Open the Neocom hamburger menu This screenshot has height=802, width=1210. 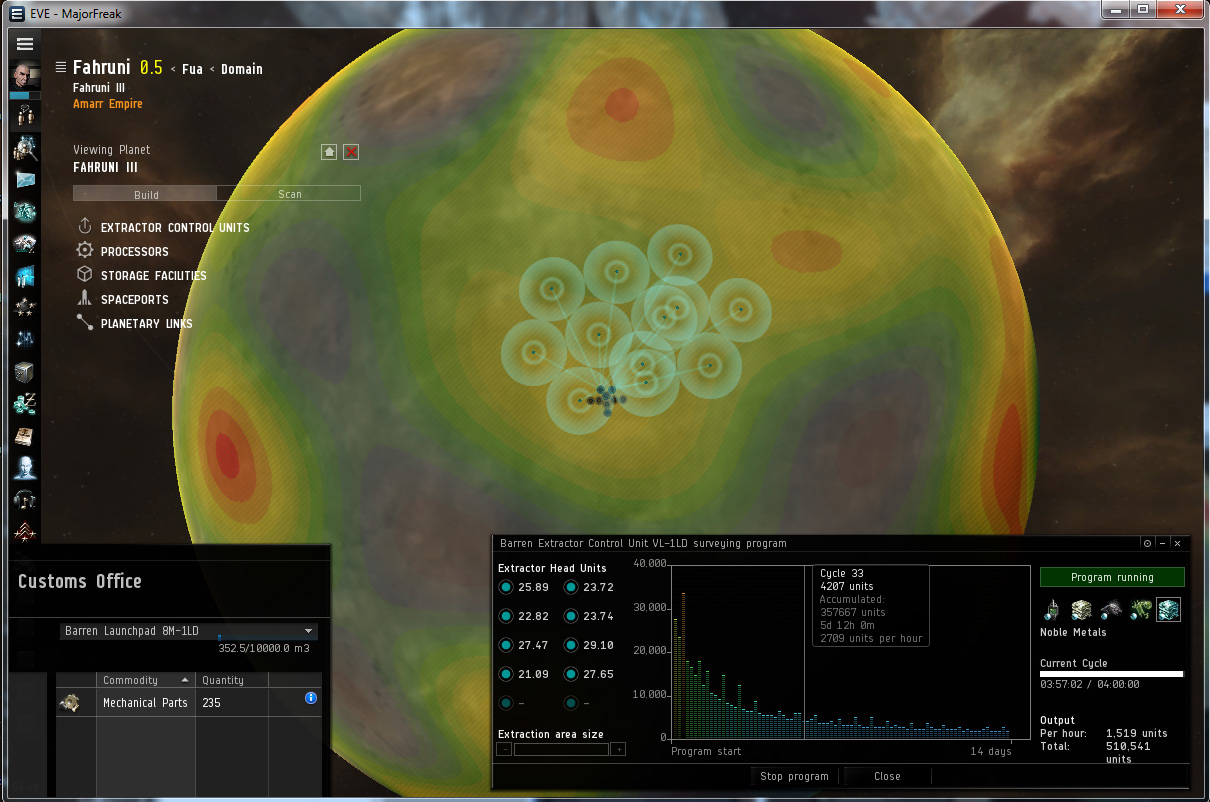(x=25, y=44)
